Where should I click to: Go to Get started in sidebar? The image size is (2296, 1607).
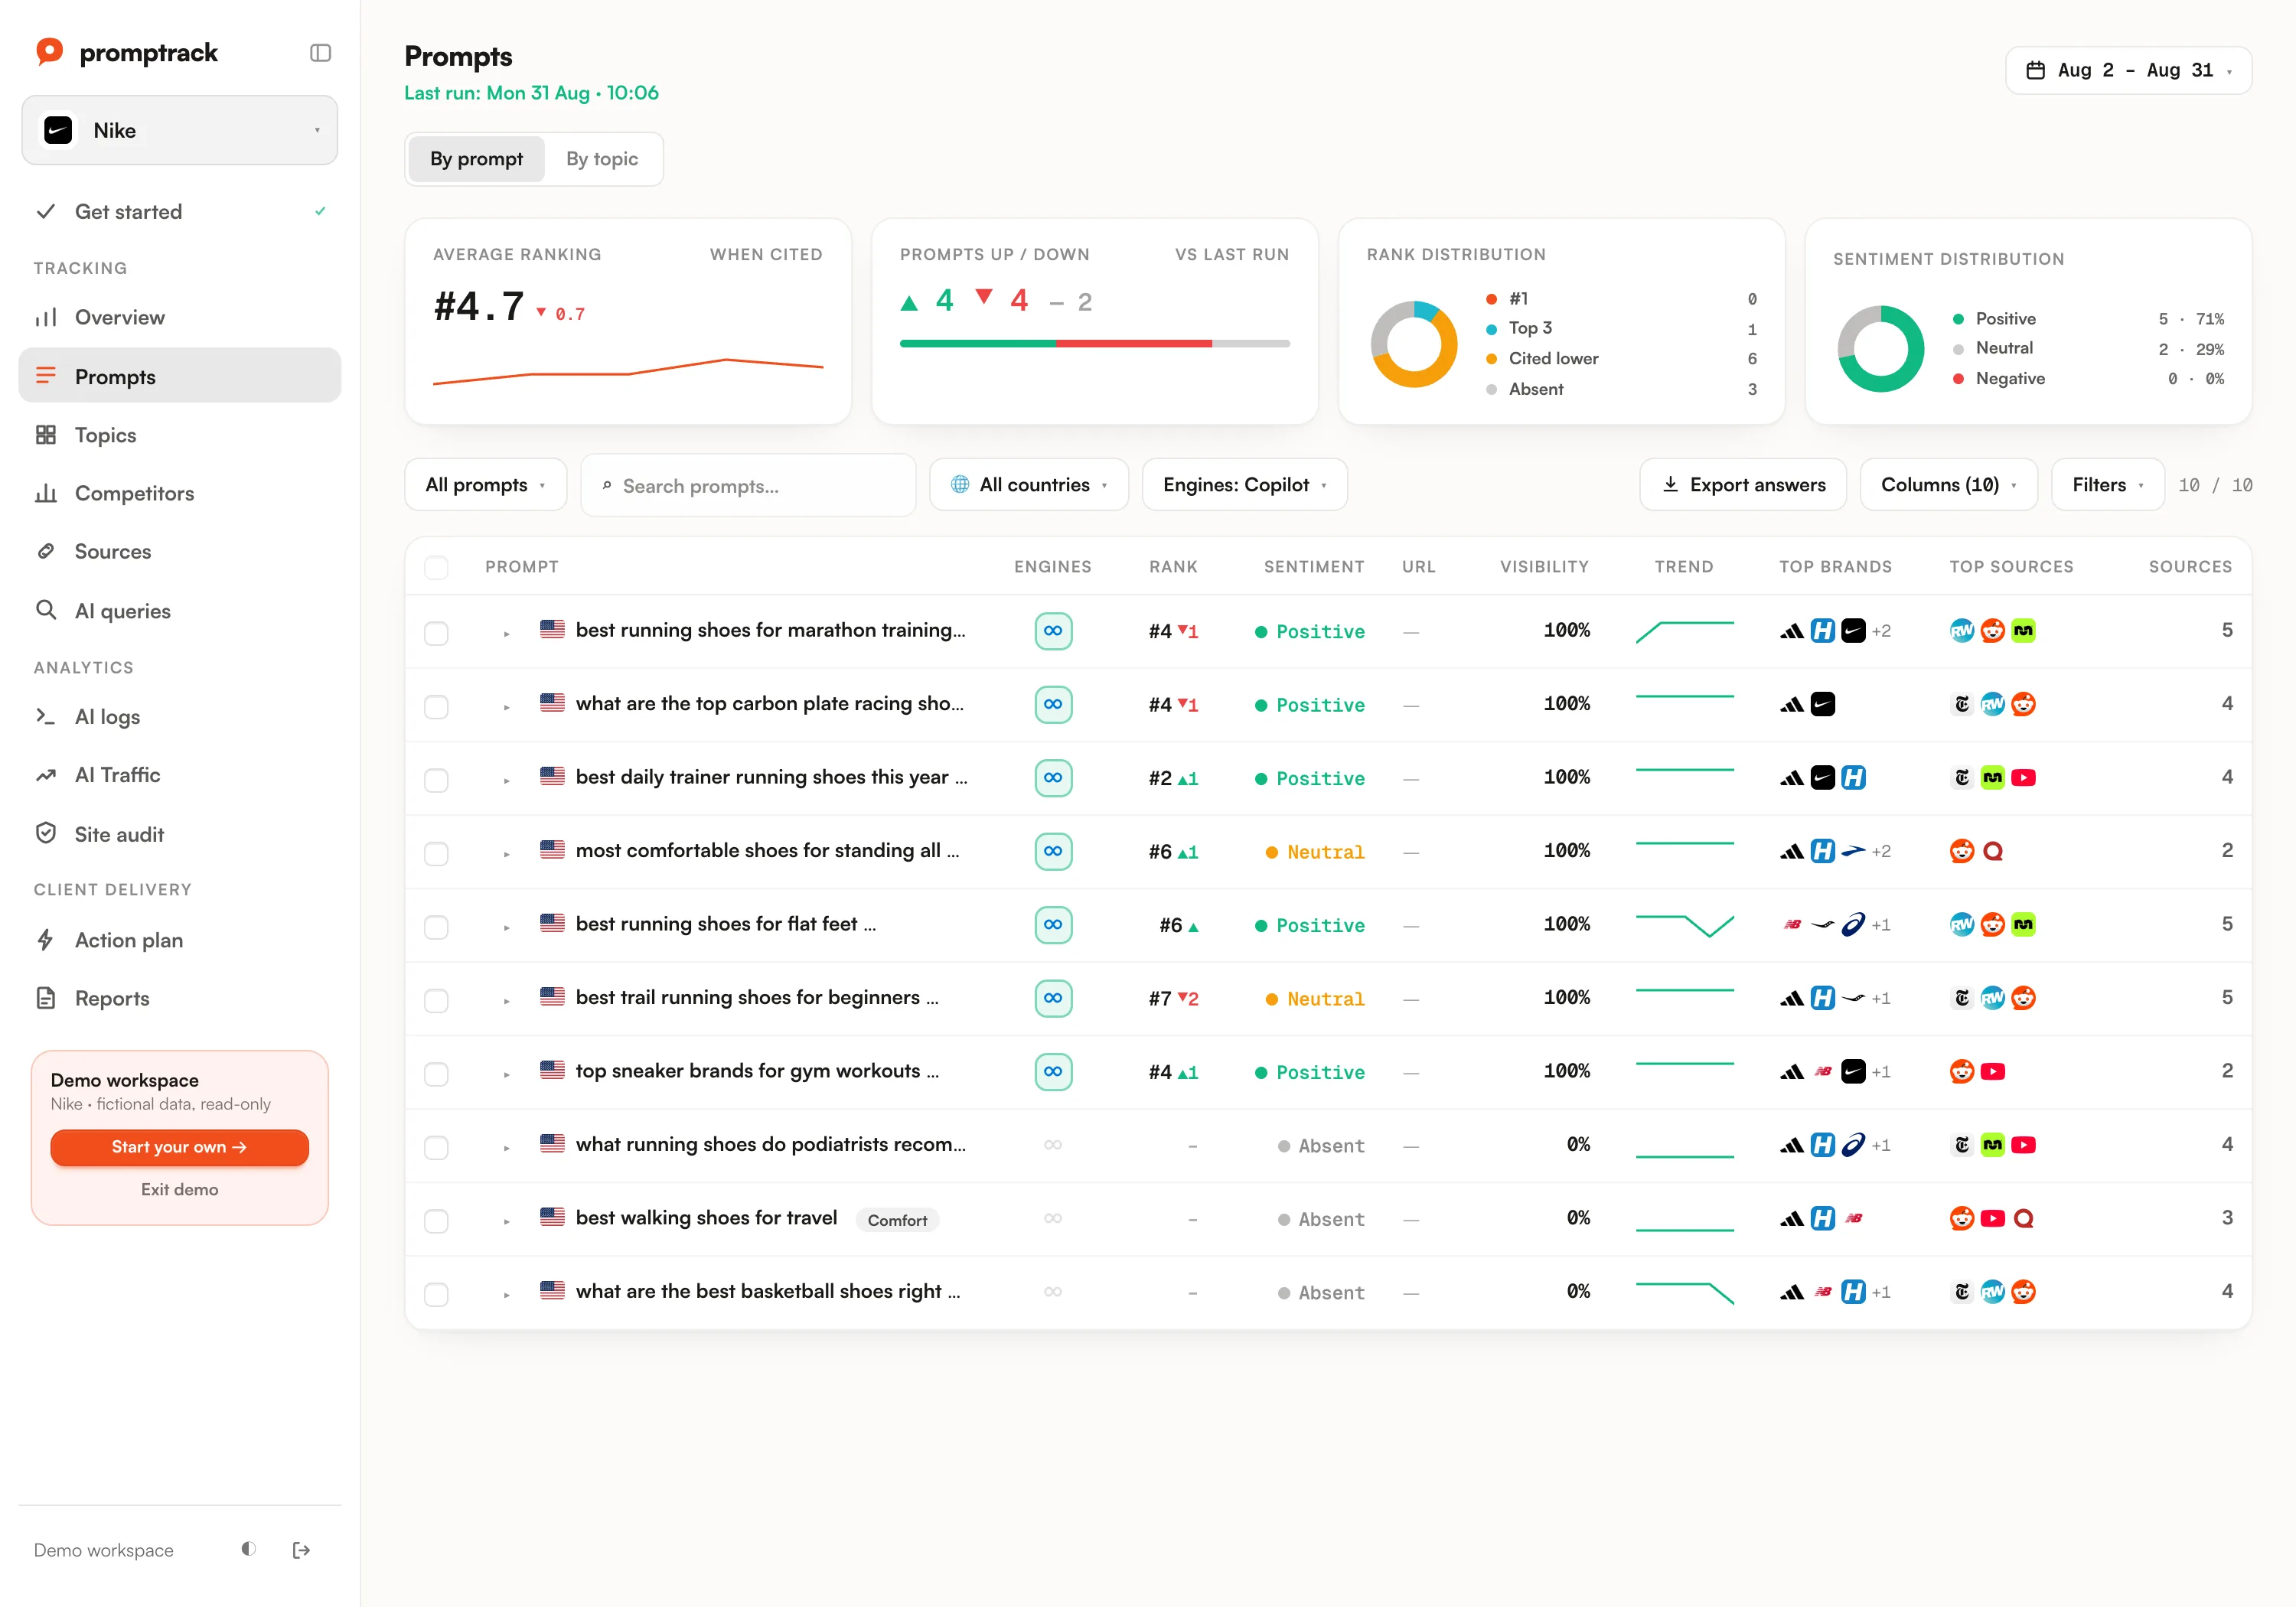(180, 212)
